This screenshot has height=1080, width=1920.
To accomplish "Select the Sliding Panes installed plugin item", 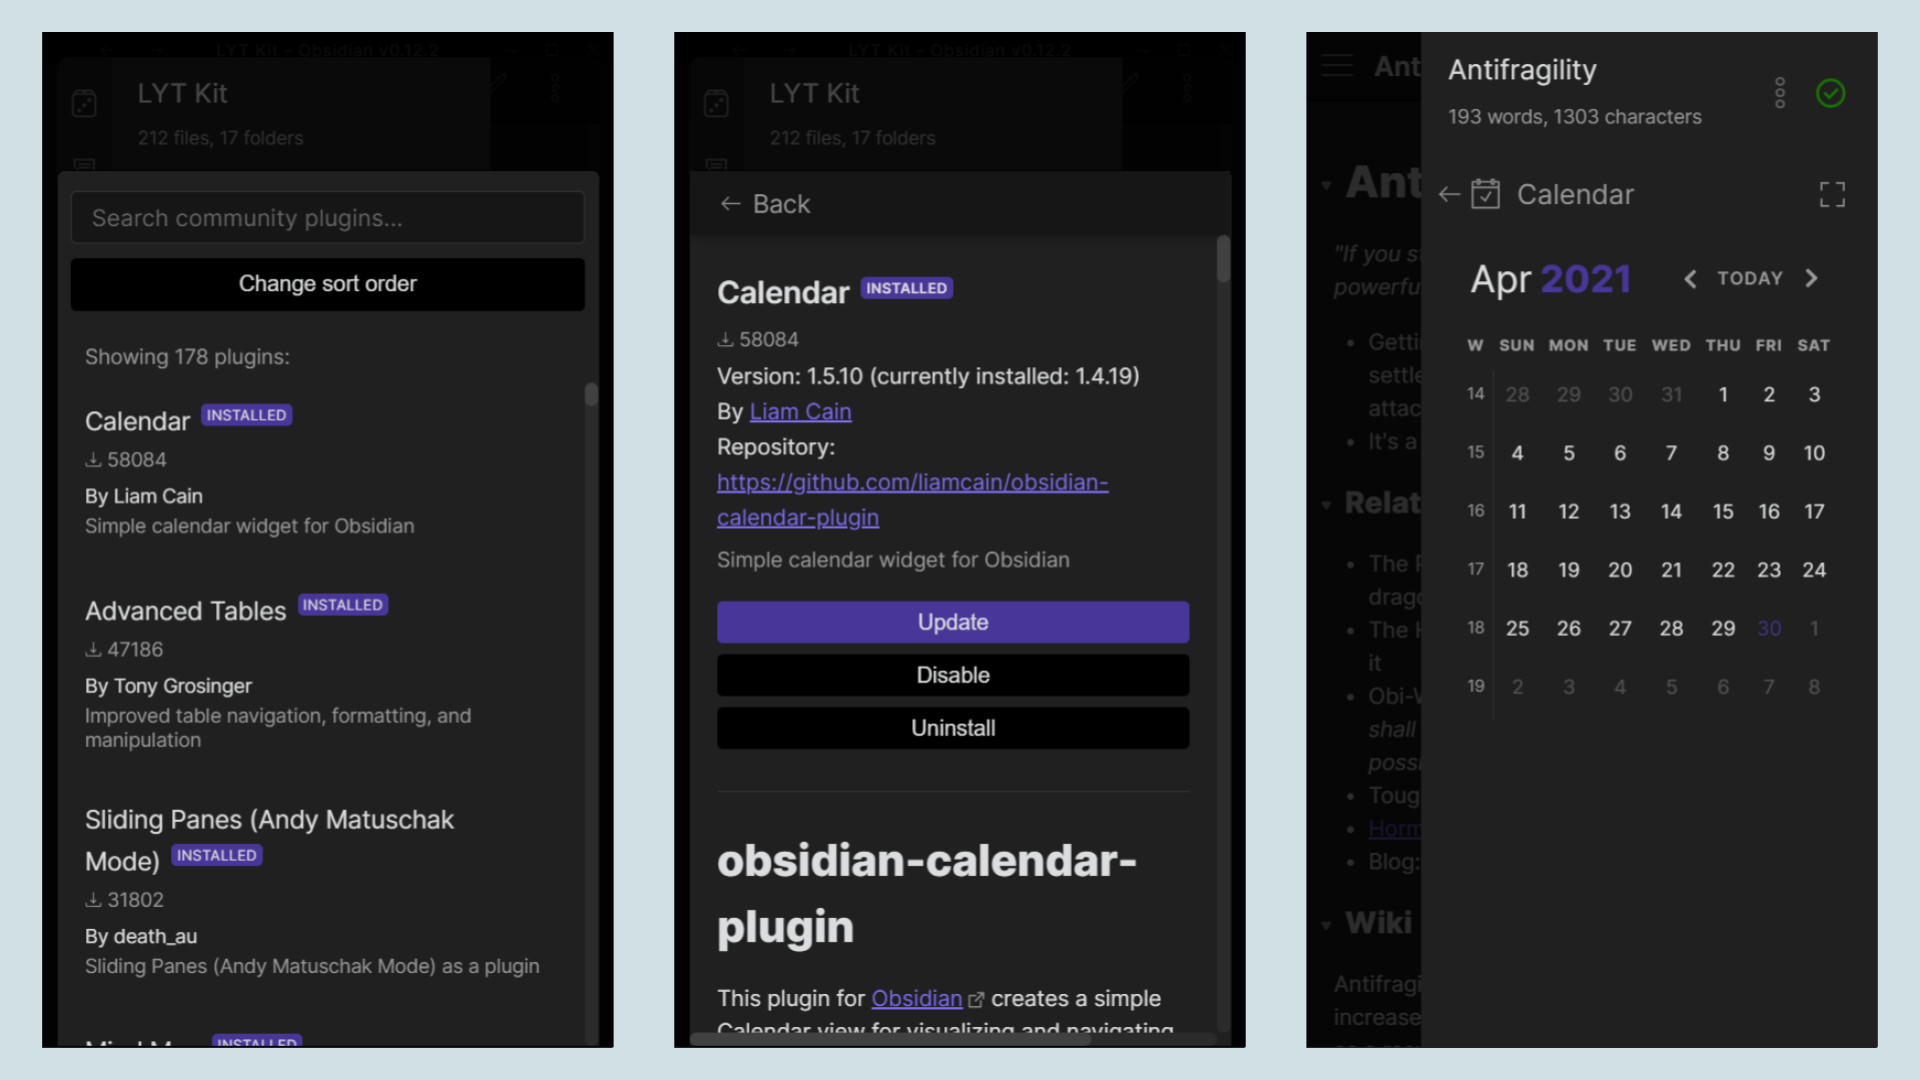I will click(327, 889).
